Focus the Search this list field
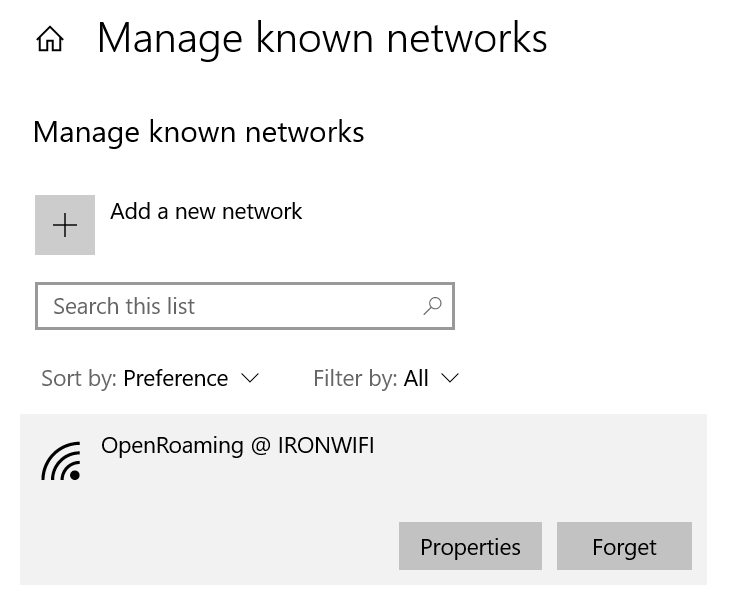754x599 pixels. [x=245, y=306]
